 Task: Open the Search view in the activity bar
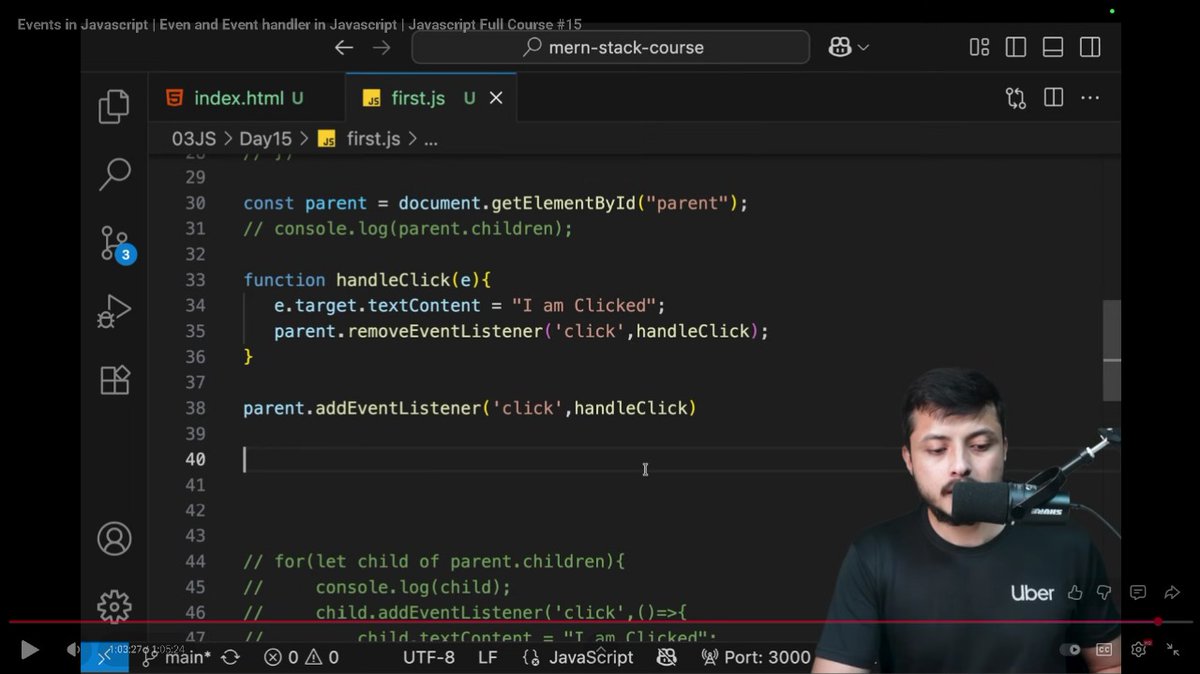point(113,174)
